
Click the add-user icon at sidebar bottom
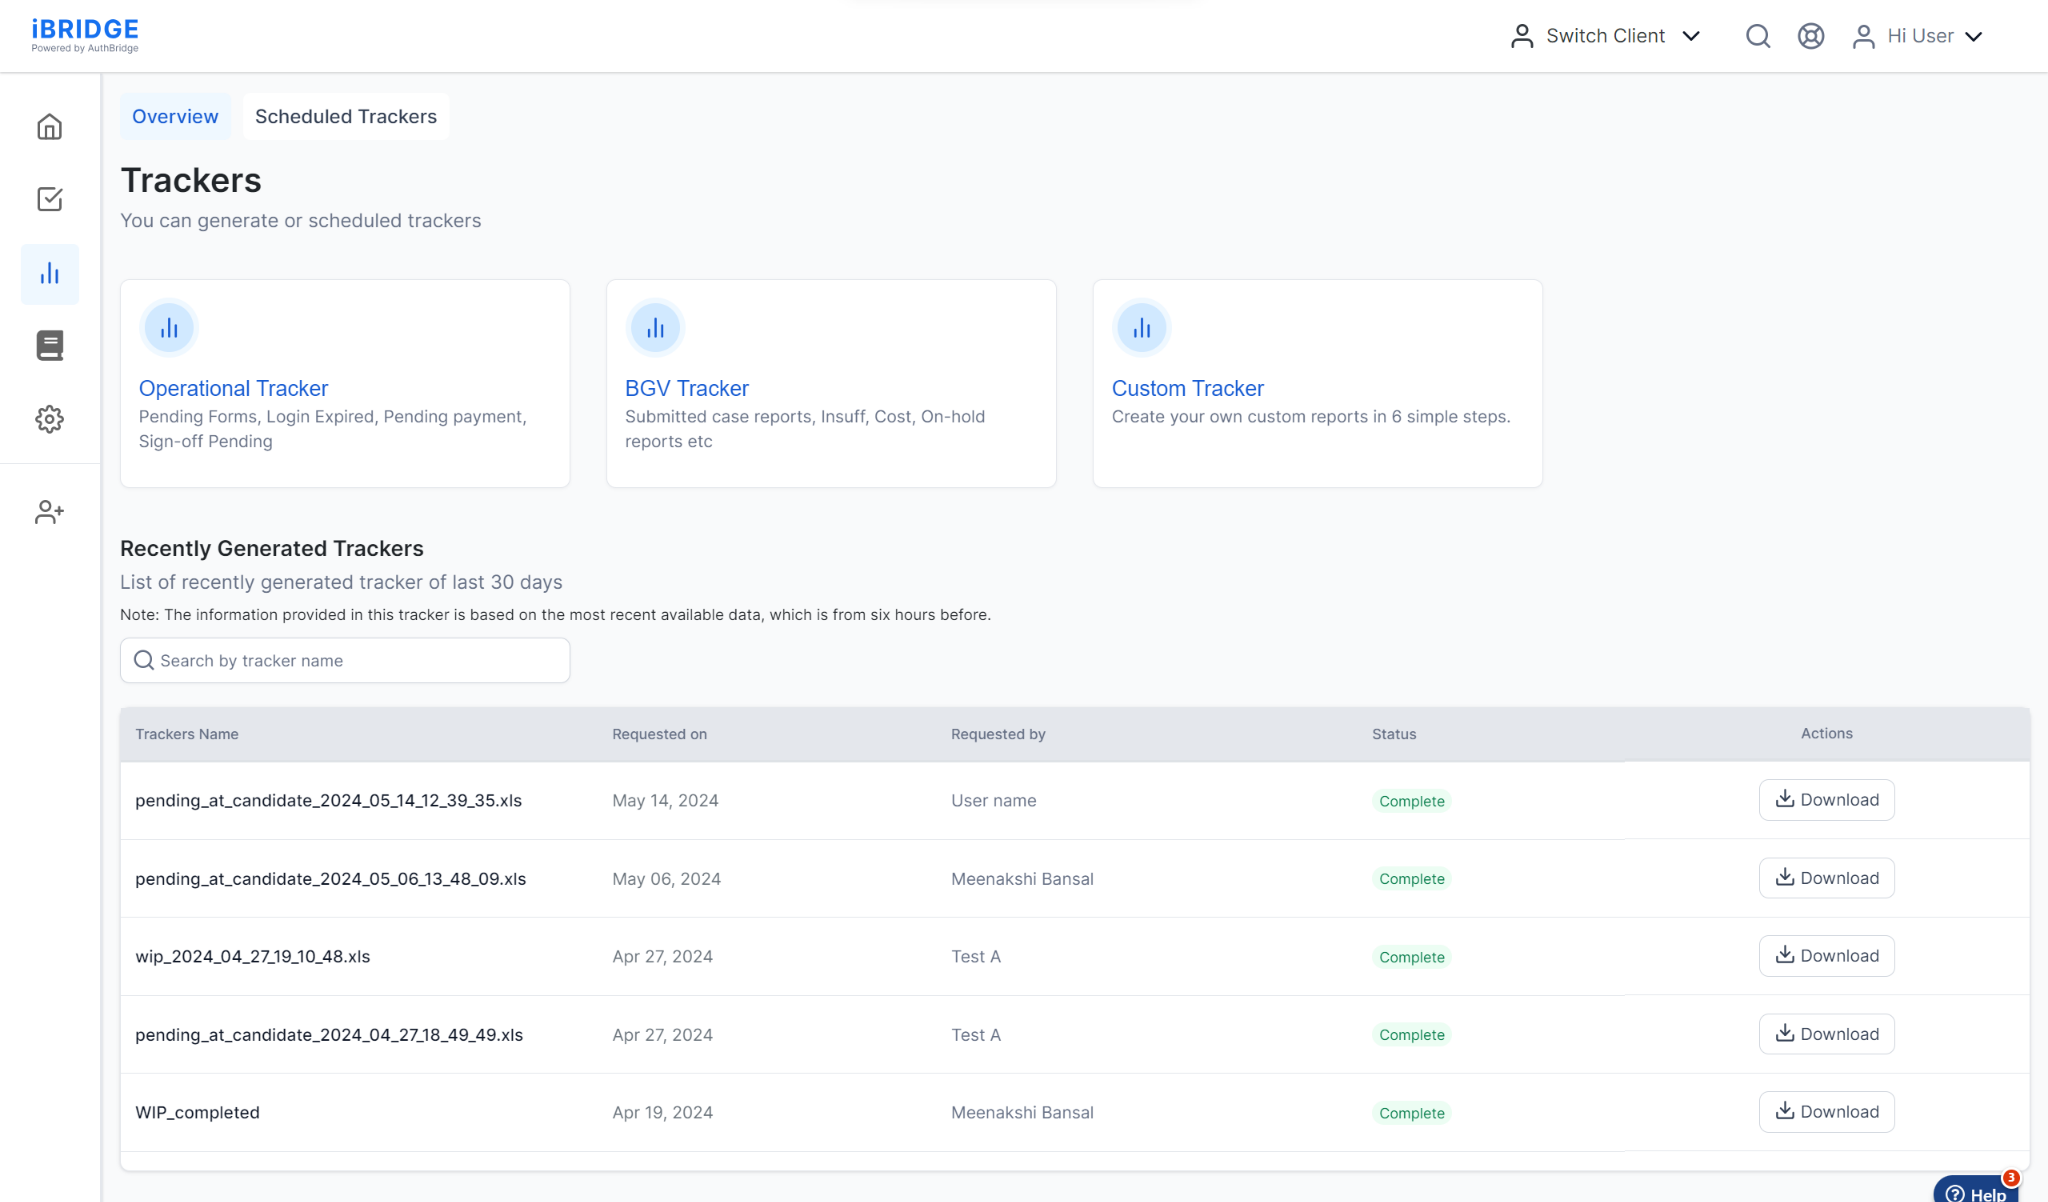click(49, 512)
